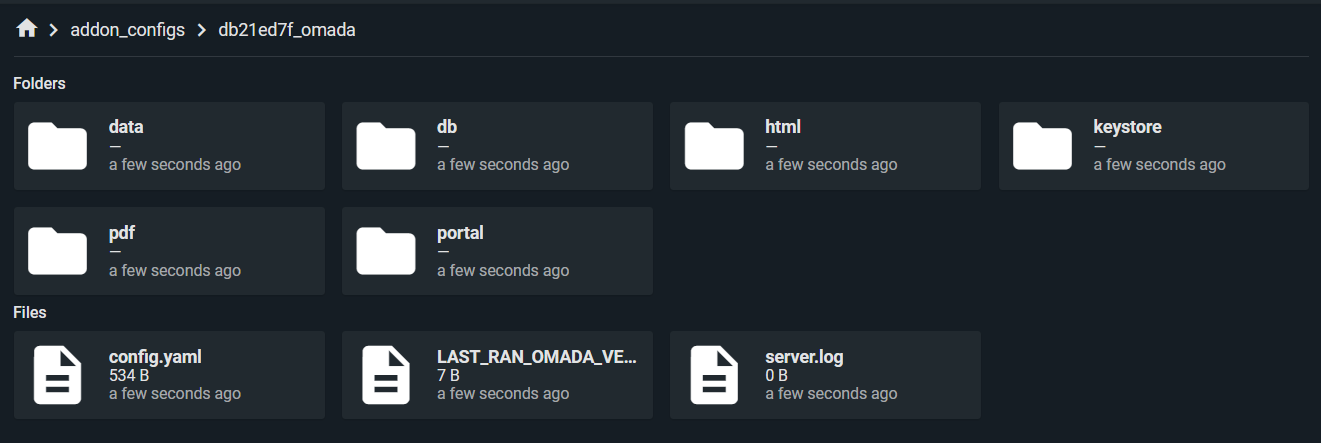Screen dimensions: 1321x443
Task: Open the portal folder icon
Action: (x=386, y=251)
